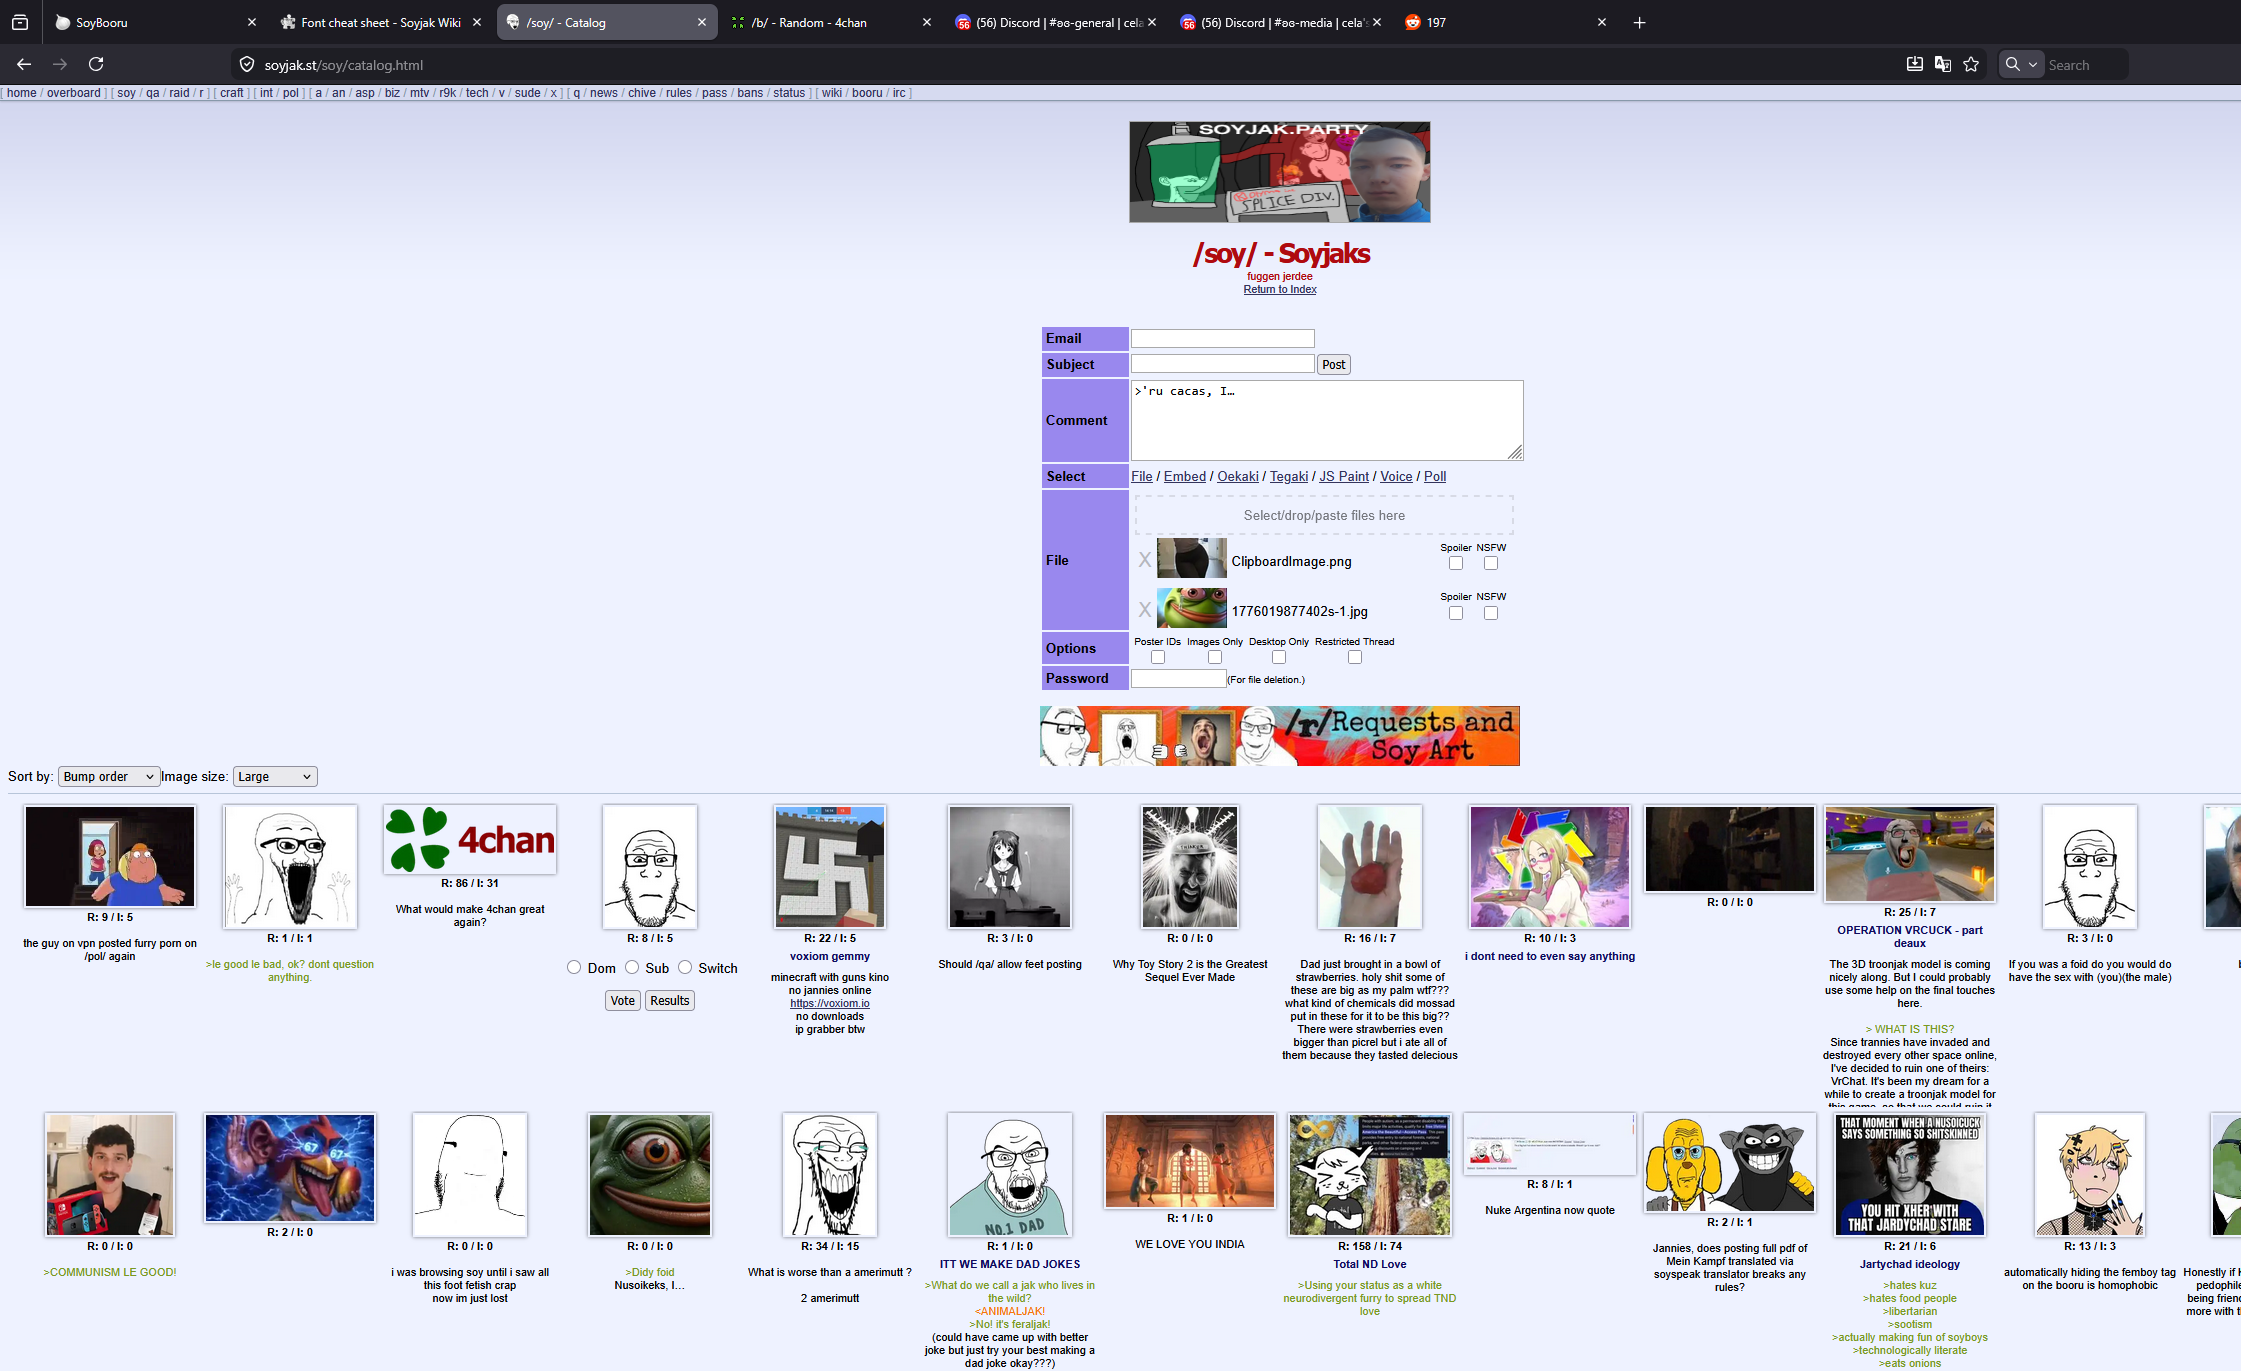Screen dimensions: 2241x1371
Task: Bookmark page with star icon
Action: [1971, 64]
